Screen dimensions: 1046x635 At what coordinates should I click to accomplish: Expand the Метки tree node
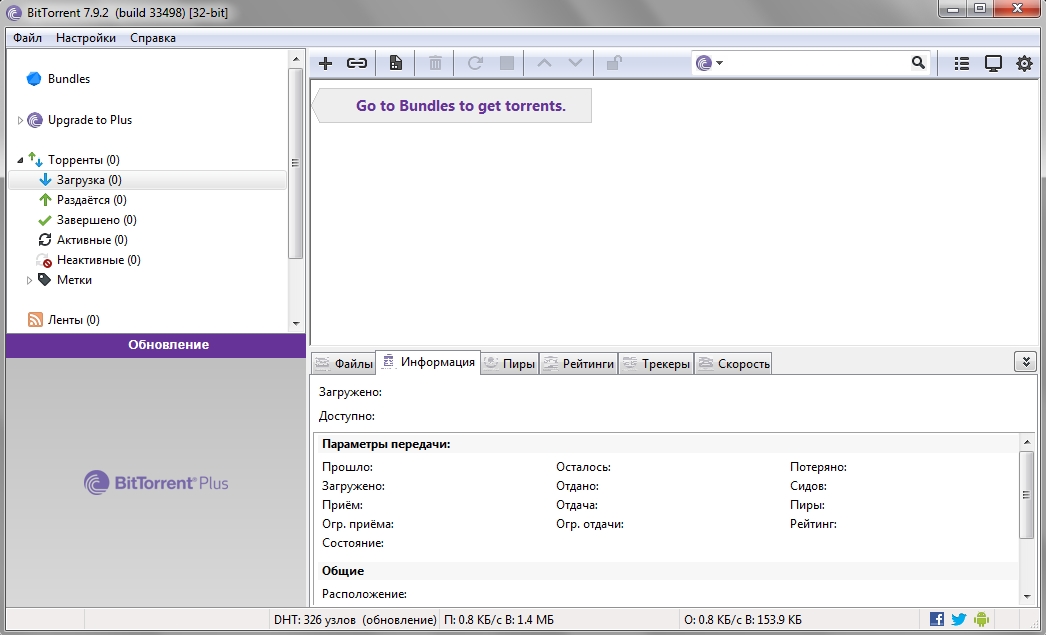coord(29,281)
